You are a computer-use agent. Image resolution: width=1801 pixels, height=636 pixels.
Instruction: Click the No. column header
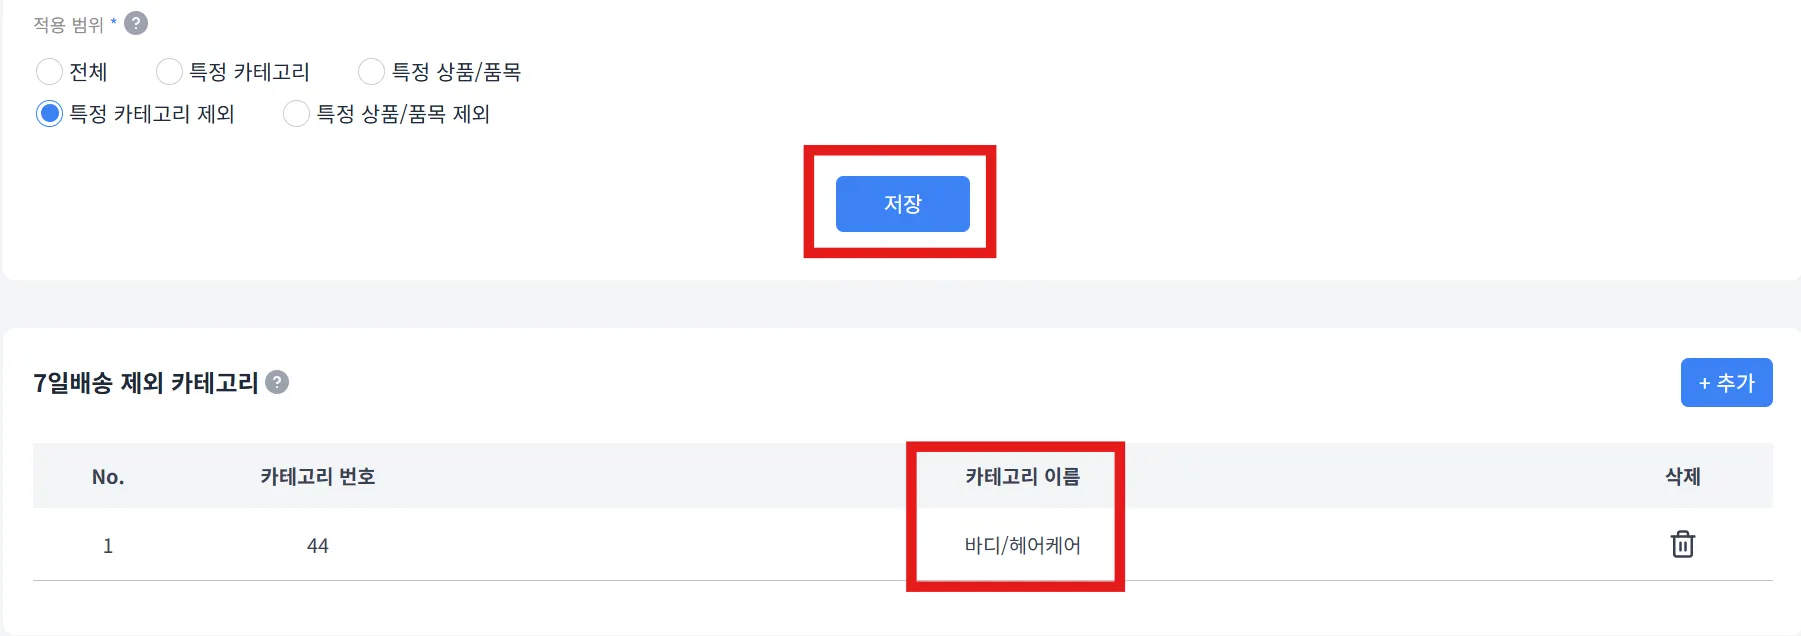pos(108,477)
